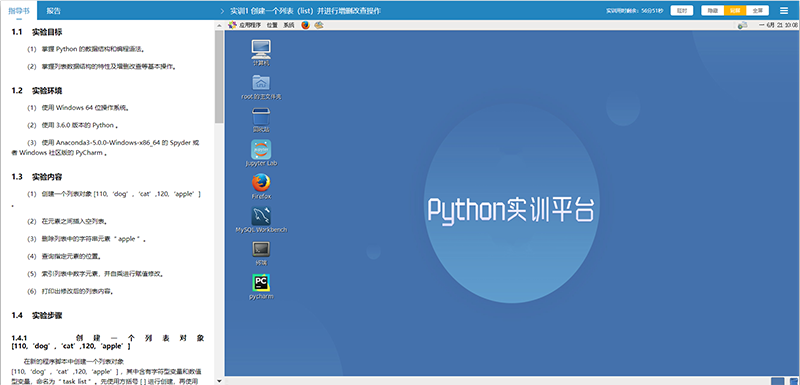Launch pycharm from the desktop
The width and height of the screenshot is (800, 385).
[x=261, y=287]
